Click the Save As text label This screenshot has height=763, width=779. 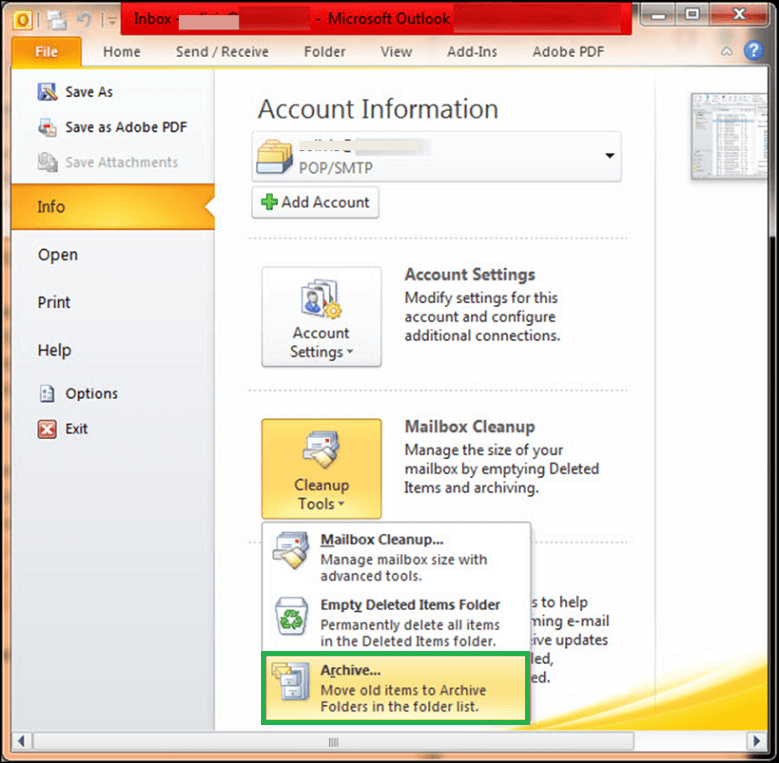[x=89, y=92]
